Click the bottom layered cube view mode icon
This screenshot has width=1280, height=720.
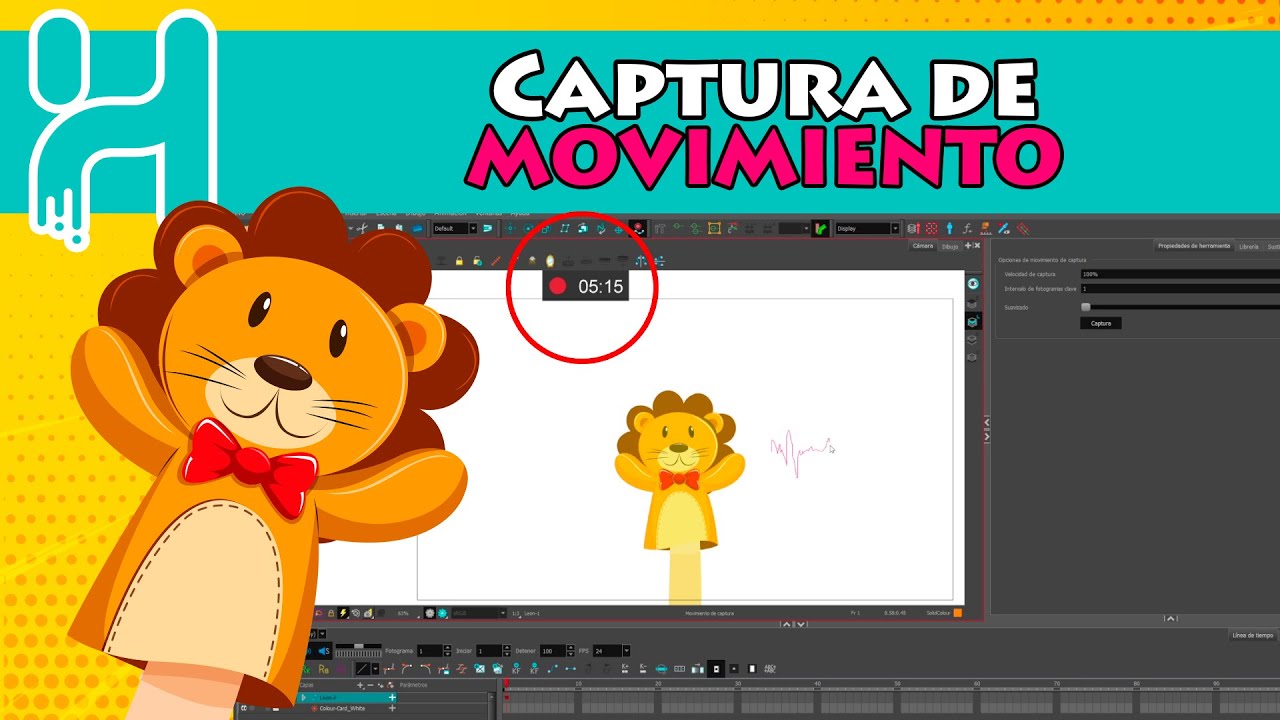[972, 357]
